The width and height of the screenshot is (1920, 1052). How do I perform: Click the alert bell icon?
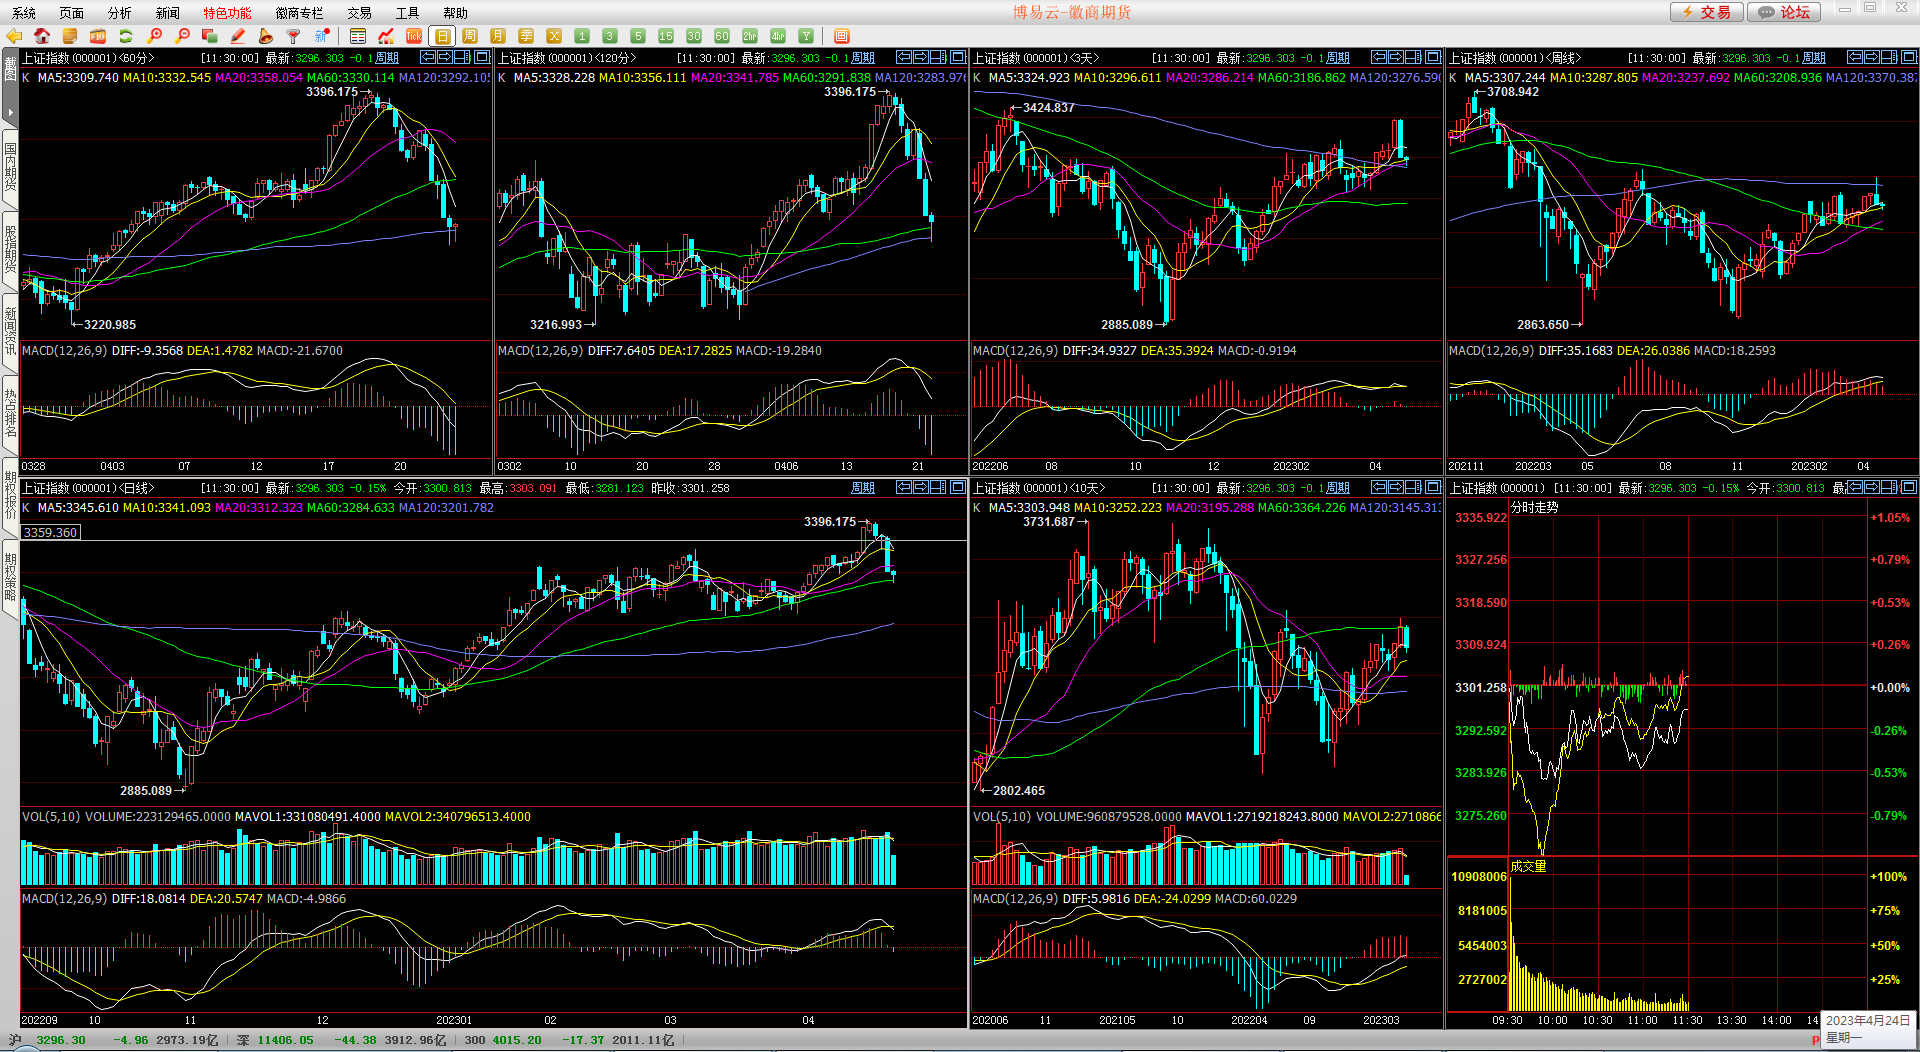coord(266,36)
